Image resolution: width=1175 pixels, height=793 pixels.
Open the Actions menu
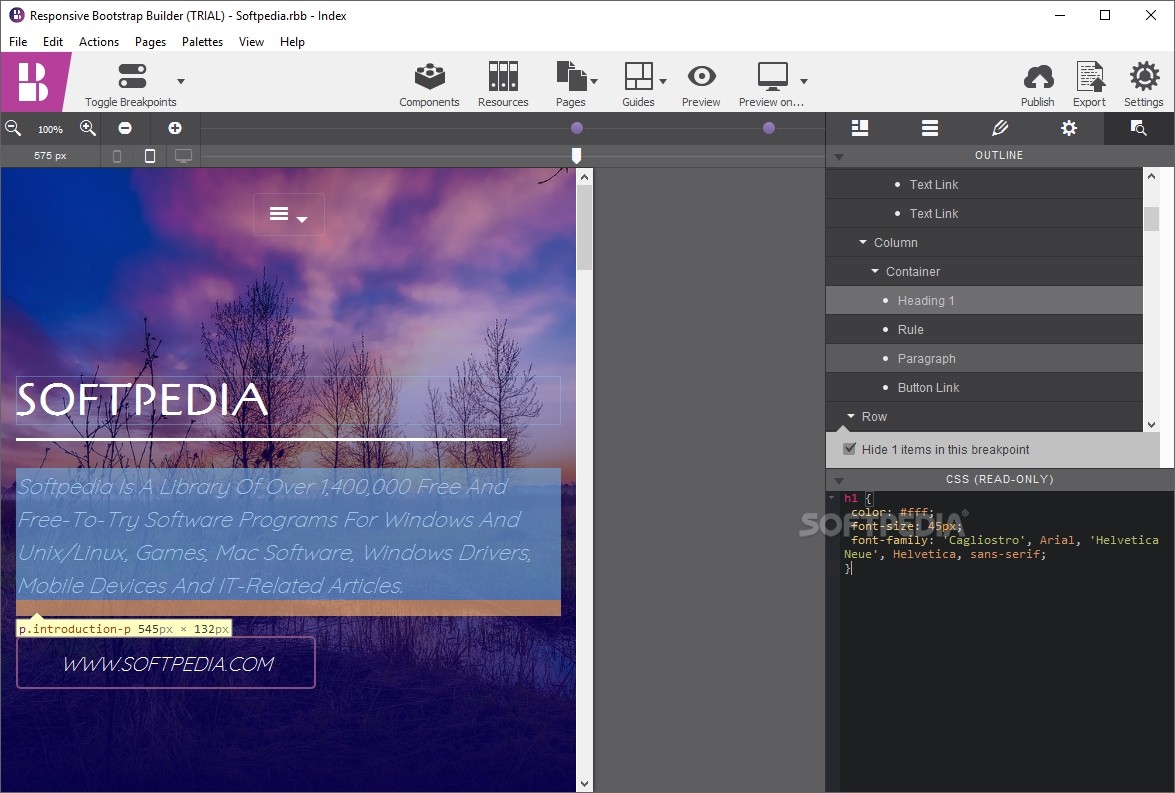pyautogui.click(x=99, y=42)
